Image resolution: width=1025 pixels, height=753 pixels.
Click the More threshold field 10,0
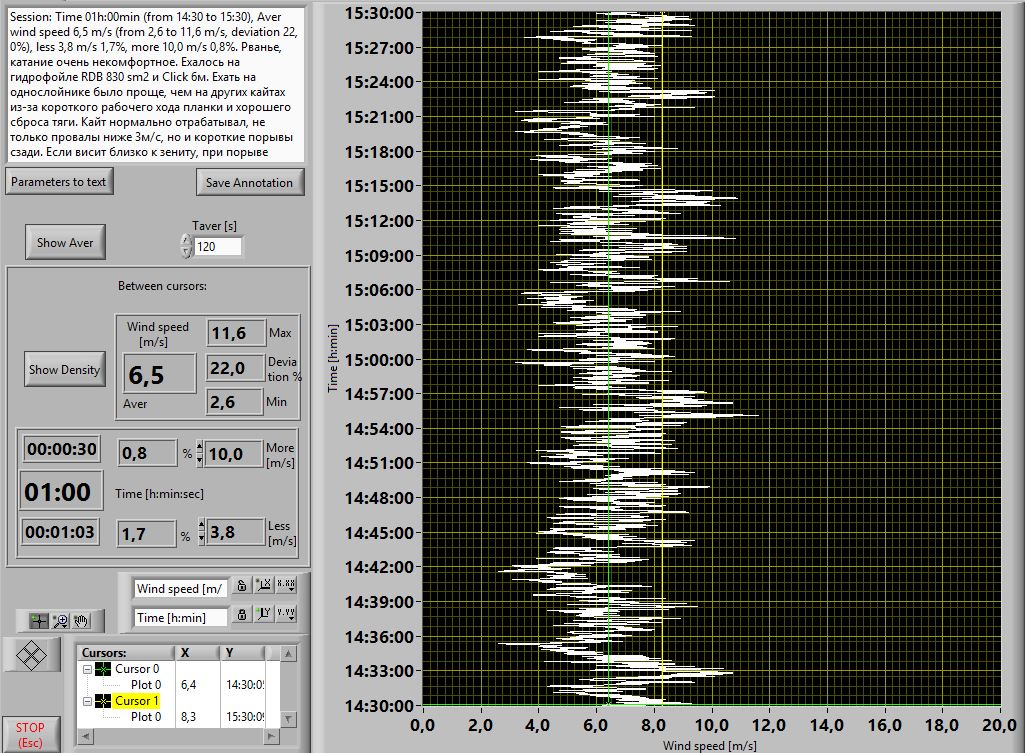click(x=234, y=453)
